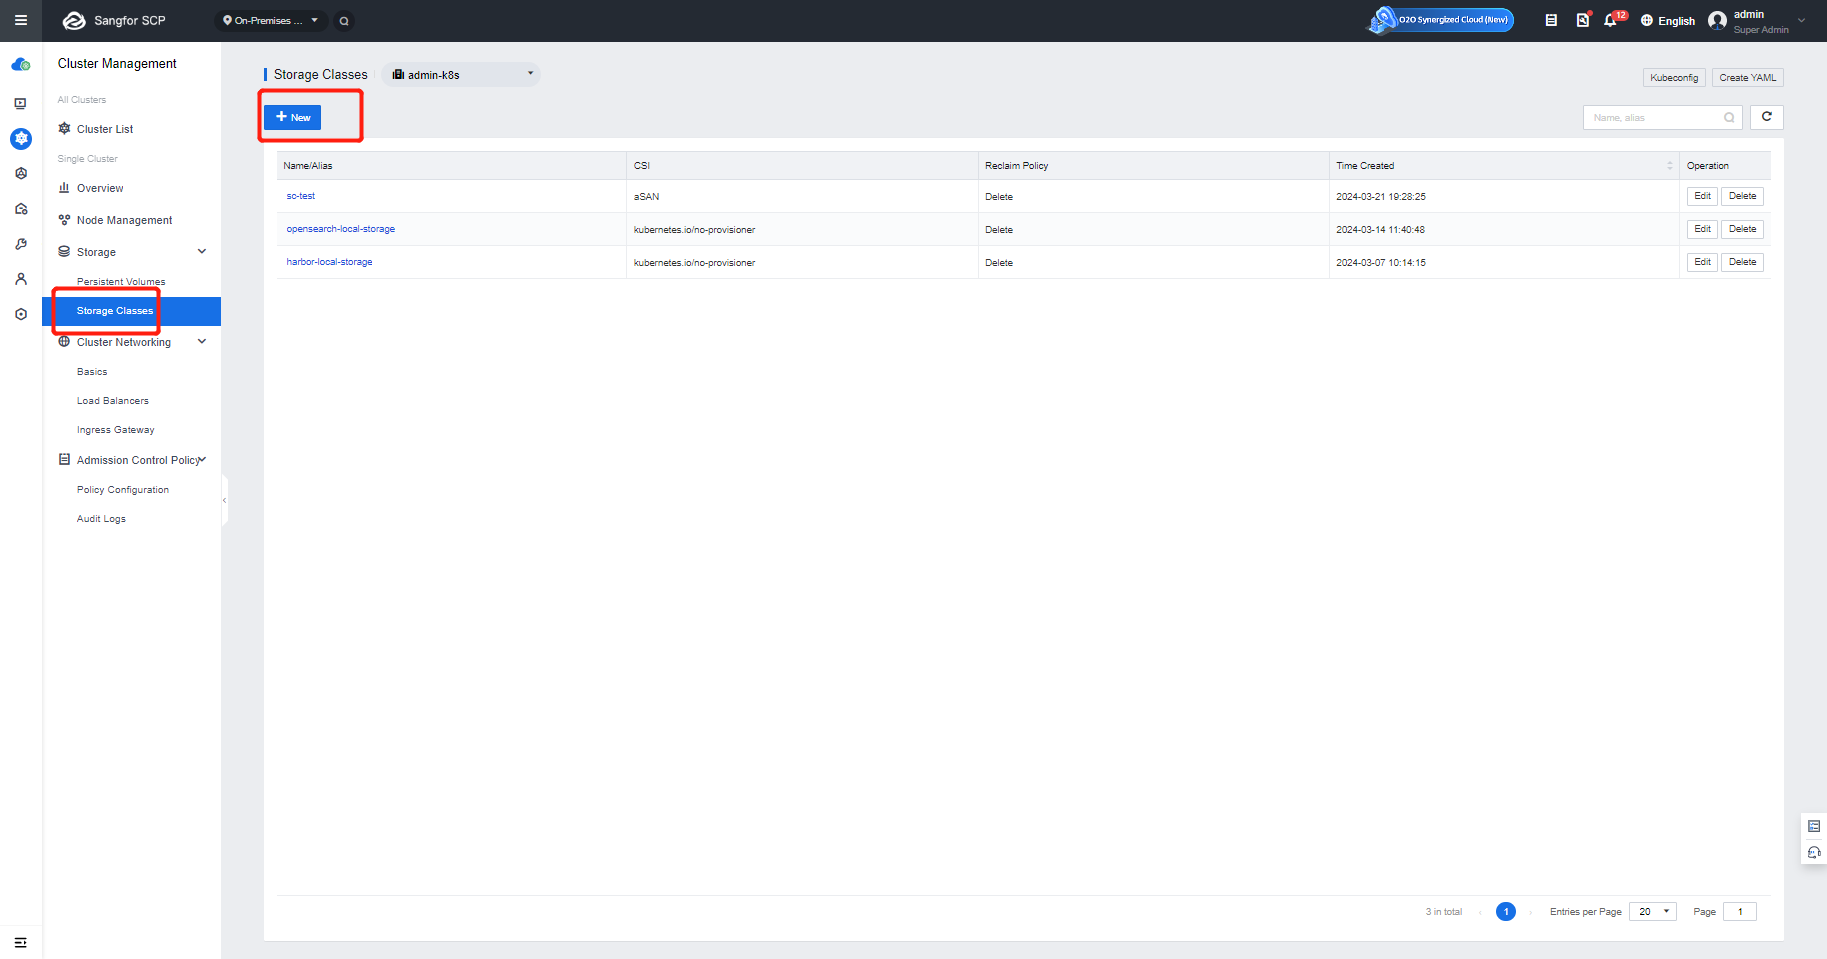The height and width of the screenshot is (959, 1827).
Task: Click the Page number input field
Action: 1740,912
